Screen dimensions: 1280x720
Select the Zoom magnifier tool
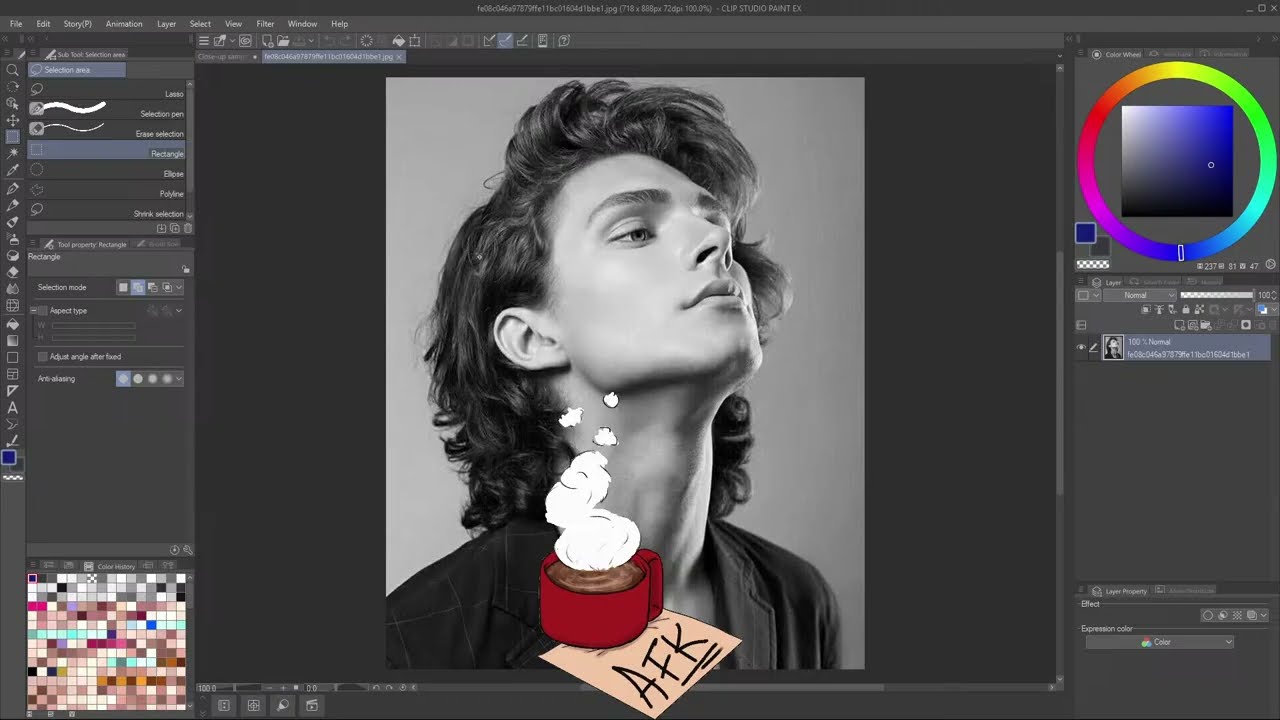click(13, 70)
